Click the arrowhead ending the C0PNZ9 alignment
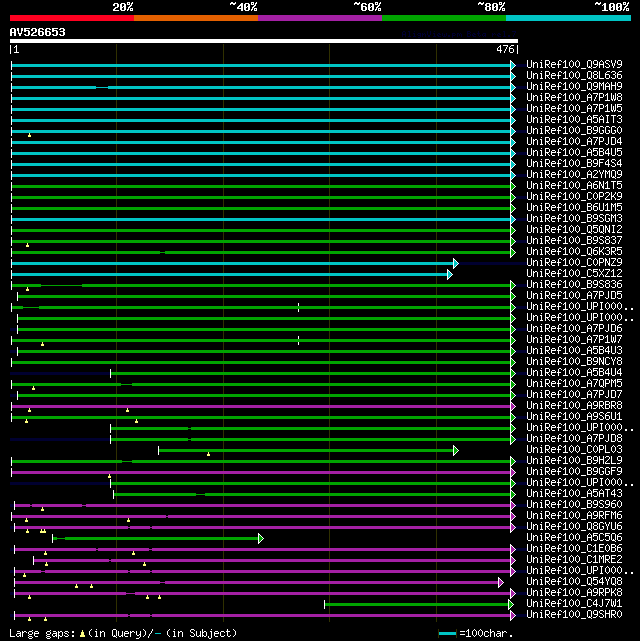 pyautogui.click(x=456, y=263)
